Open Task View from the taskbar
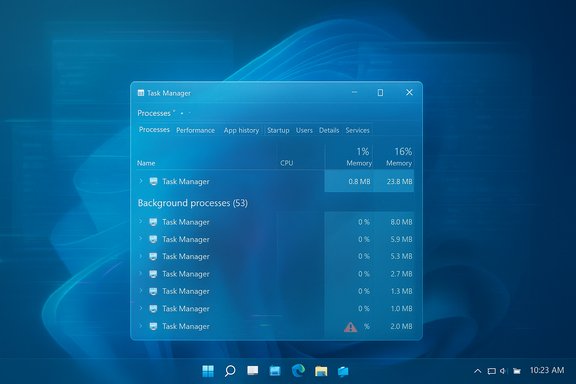The height and width of the screenshot is (384, 576). (x=253, y=370)
